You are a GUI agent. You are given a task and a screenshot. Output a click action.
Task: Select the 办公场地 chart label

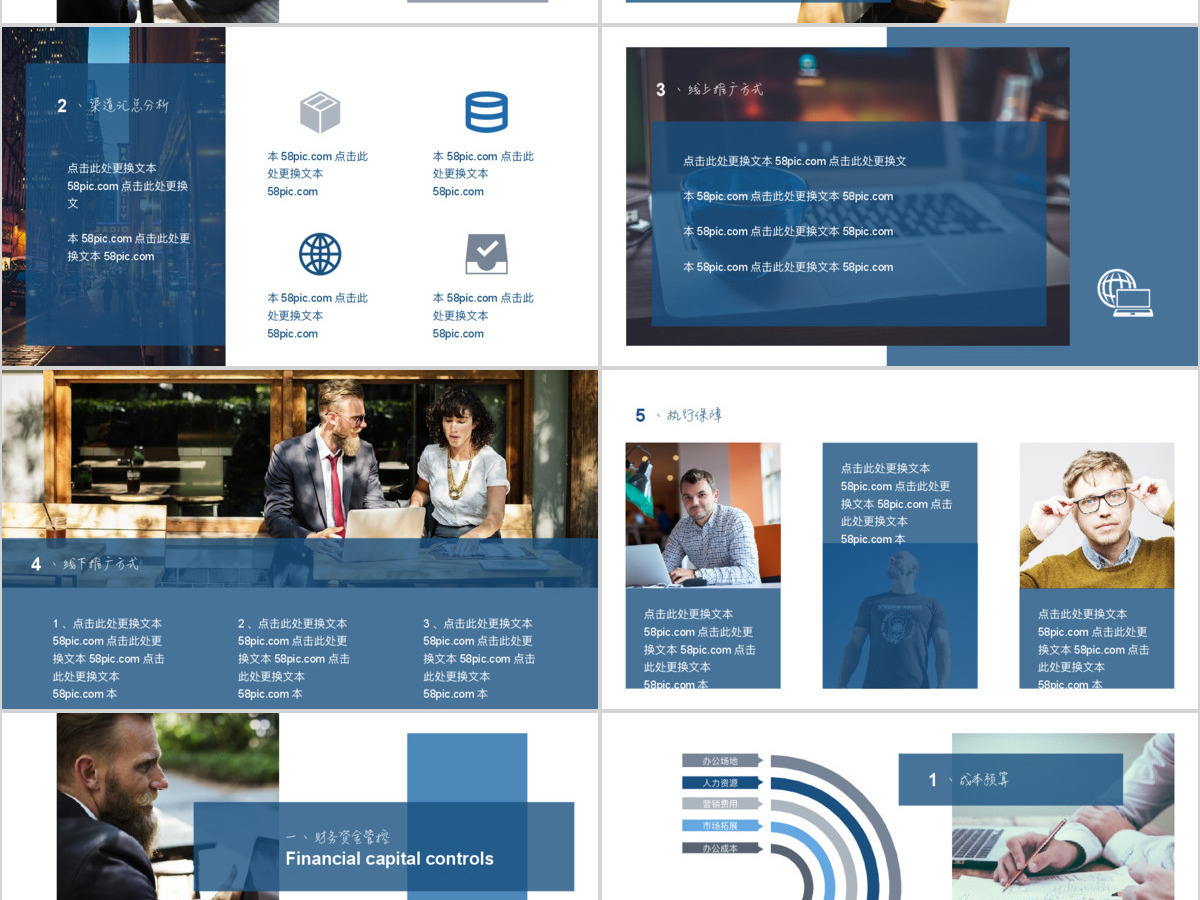click(x=721, y=761)
